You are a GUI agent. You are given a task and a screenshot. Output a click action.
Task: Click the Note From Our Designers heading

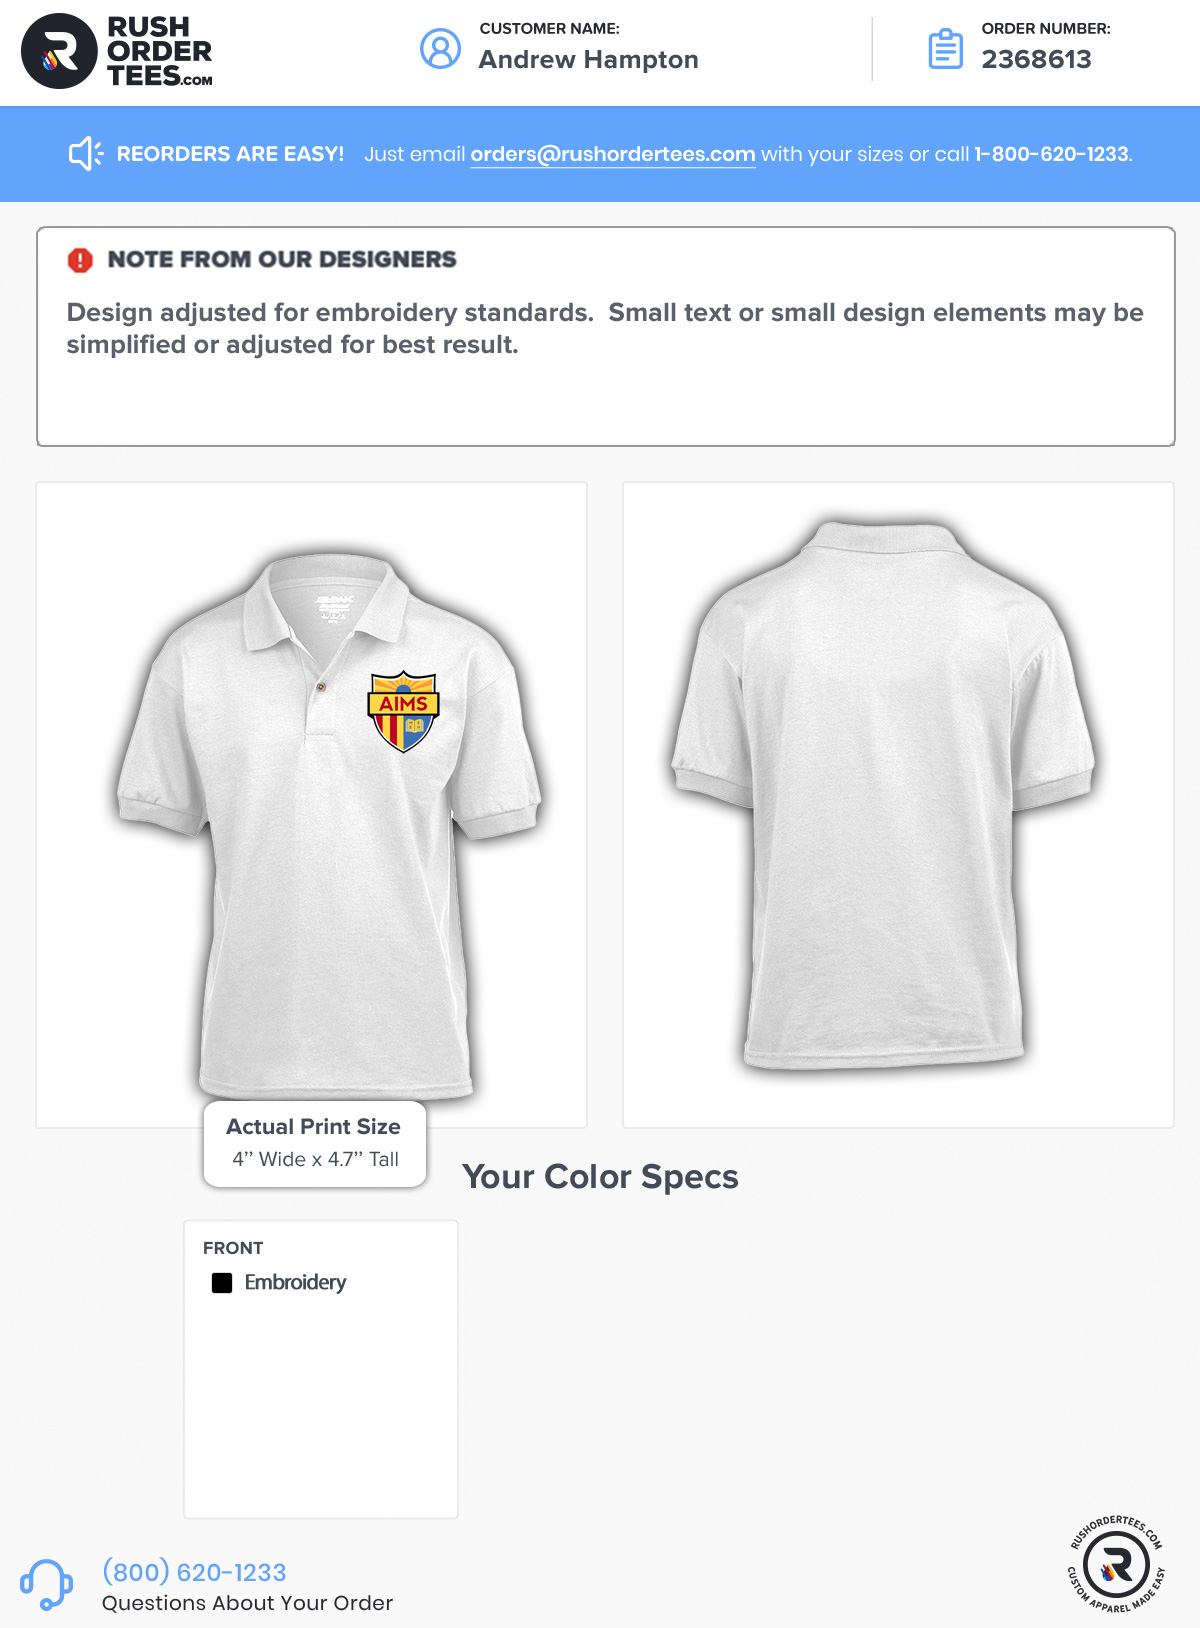pyautogui.click(x=282, y=260)
